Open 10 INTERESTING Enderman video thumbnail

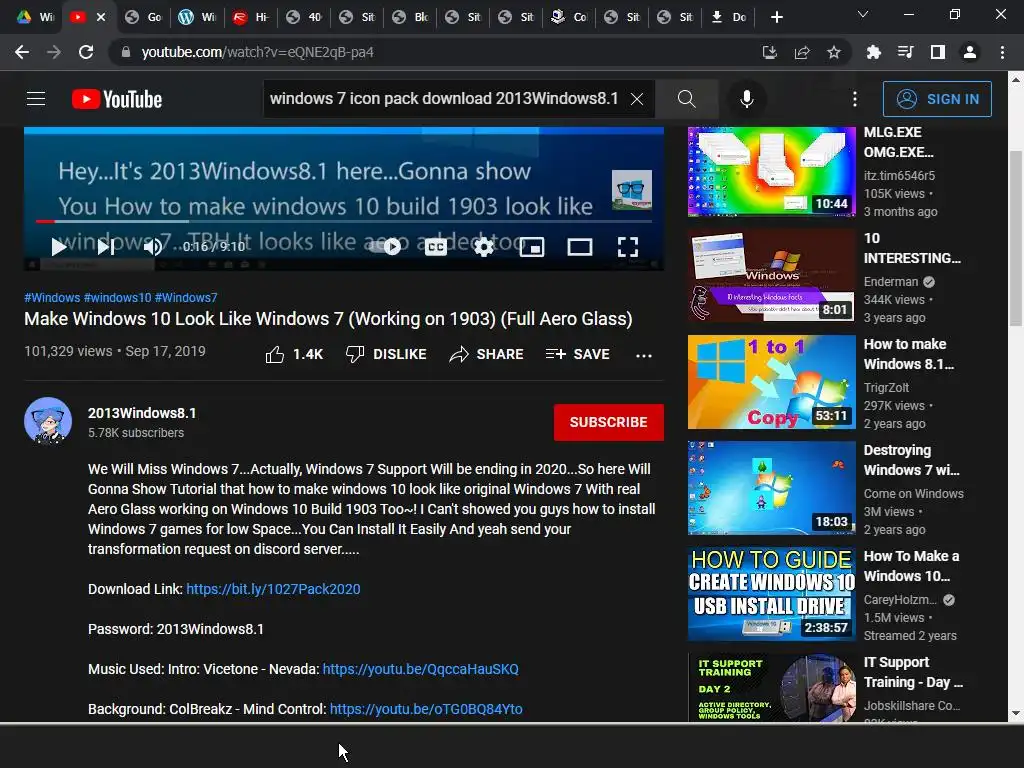(771, 276)
